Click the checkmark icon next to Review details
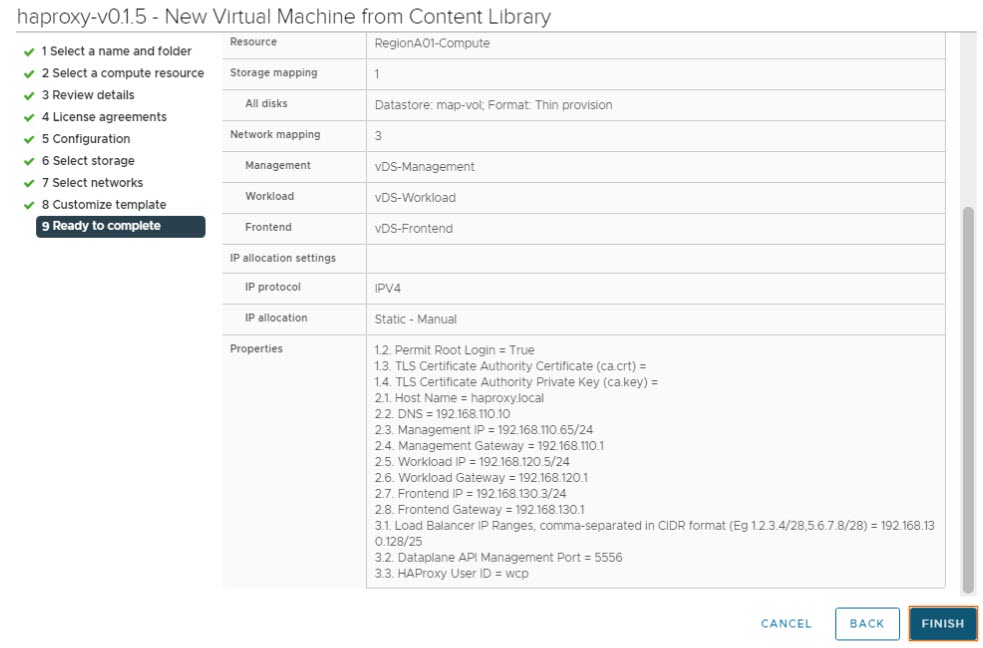The width and height of the screenshot is (983, 648). (x=29, y=96)
